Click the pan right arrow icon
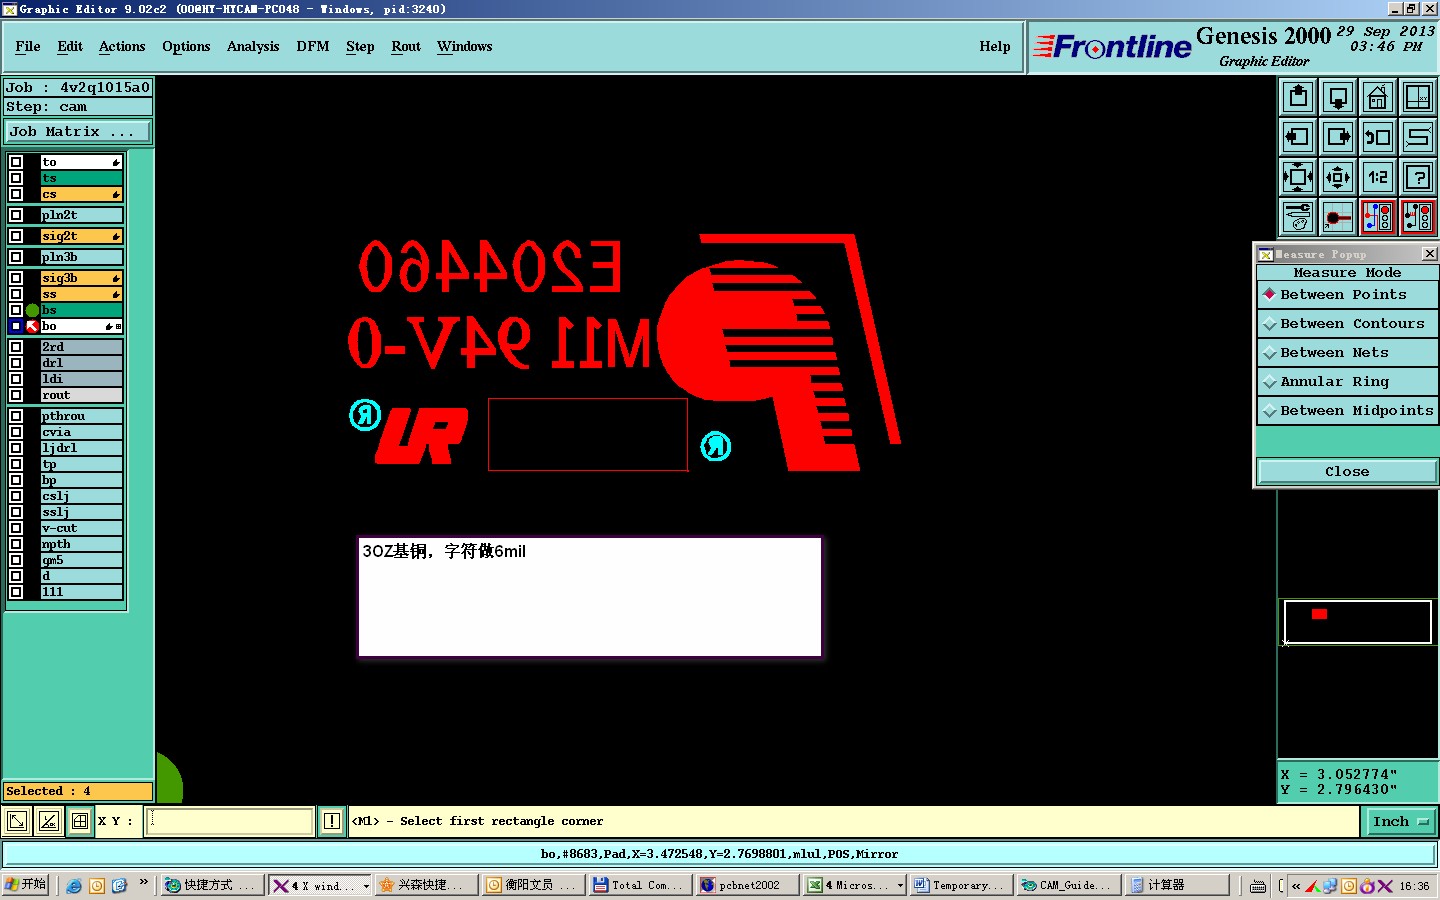This screenshot has height=900, width=1440. (1338, 137)
